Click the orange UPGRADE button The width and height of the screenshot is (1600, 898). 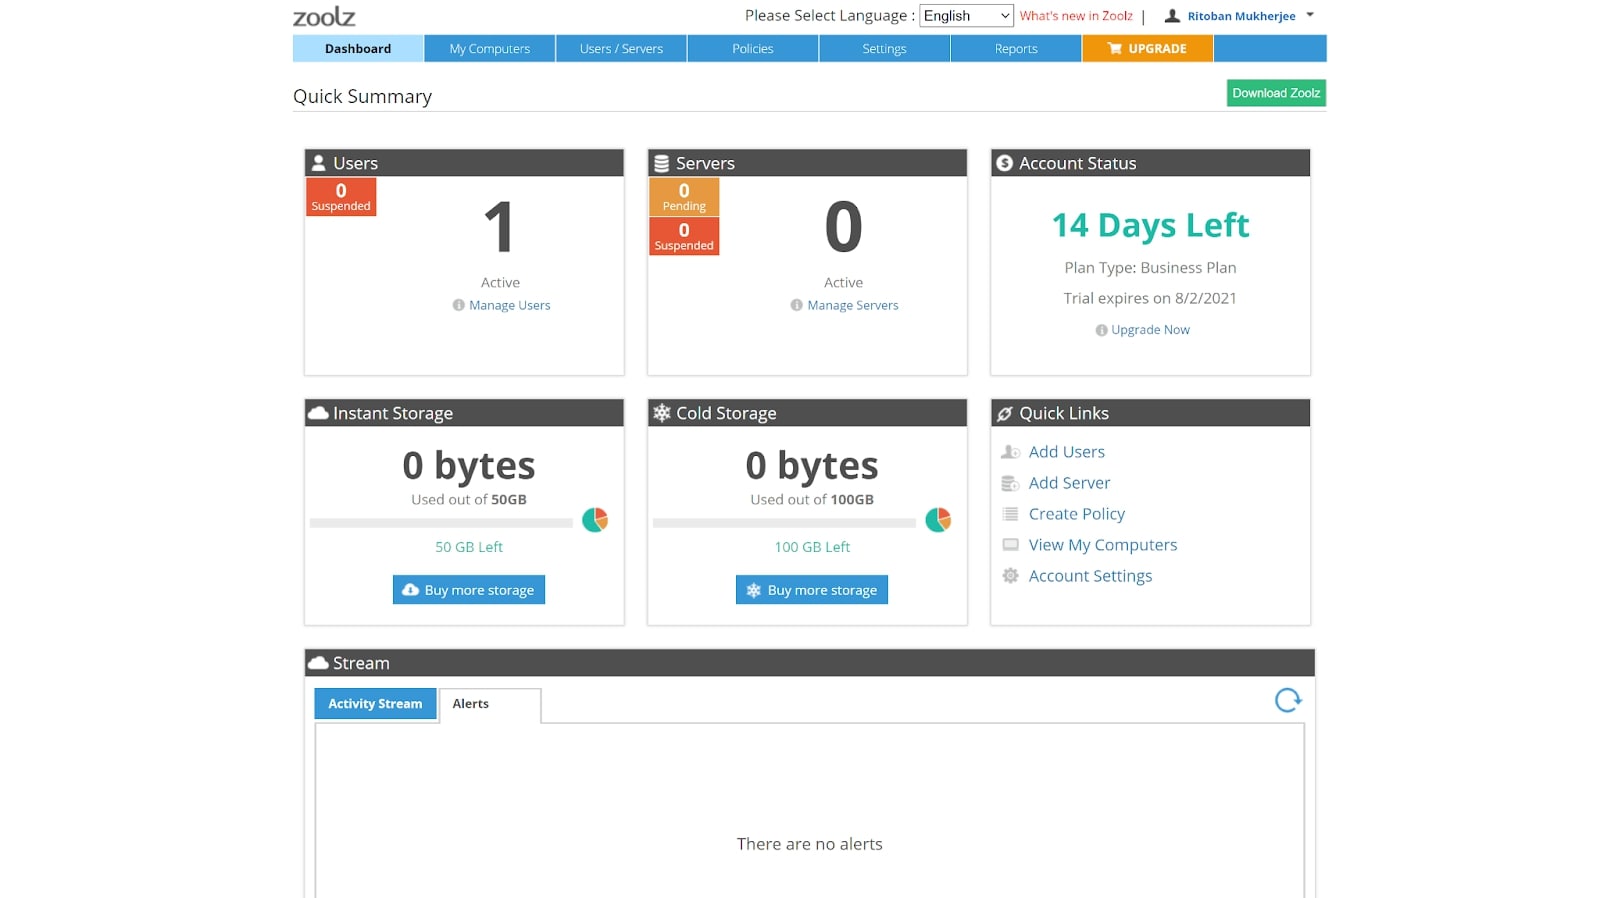(x=1147, y=48)
